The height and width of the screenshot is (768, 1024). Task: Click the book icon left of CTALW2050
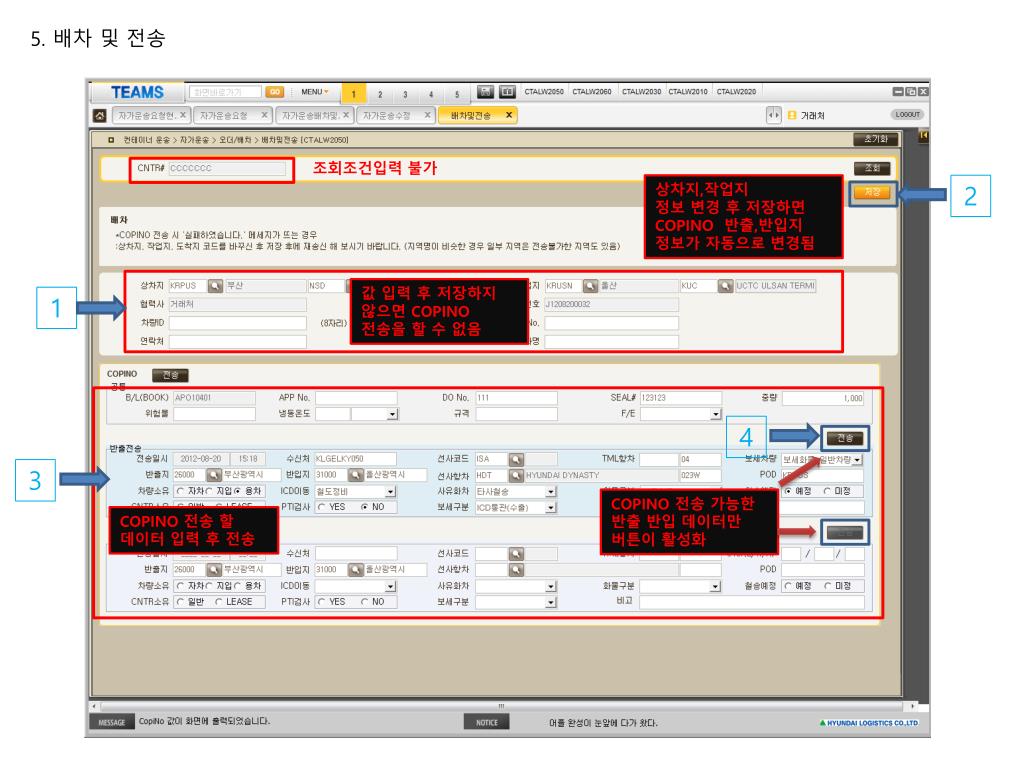[x=507, y=92]
